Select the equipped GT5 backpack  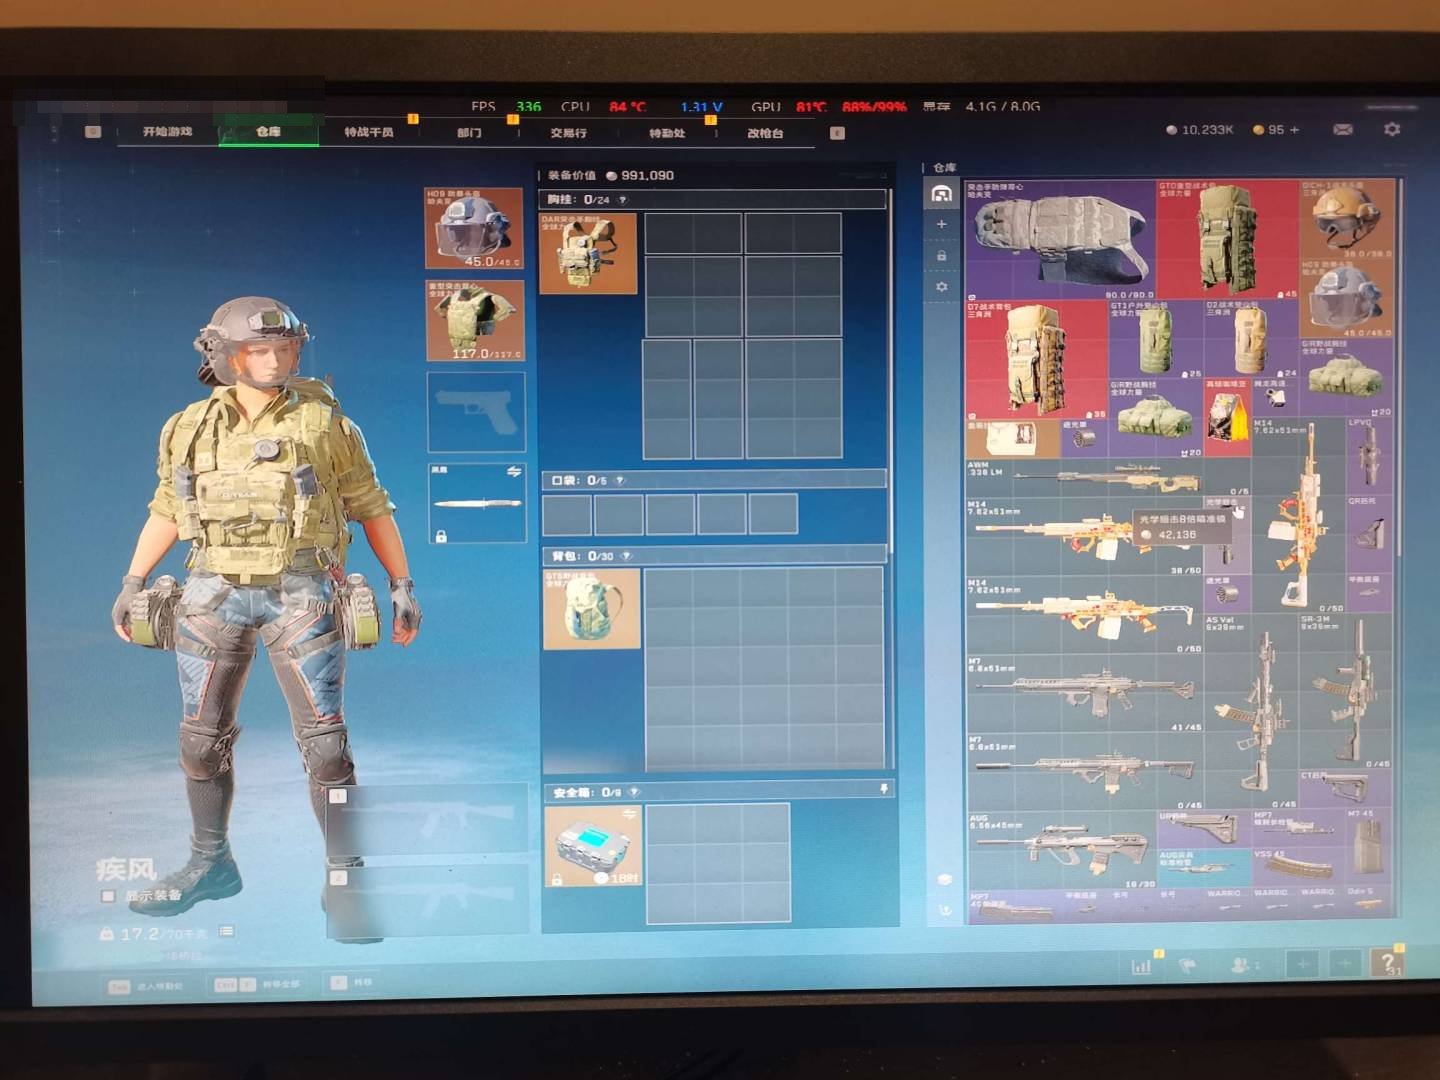[x=592, y=609]
